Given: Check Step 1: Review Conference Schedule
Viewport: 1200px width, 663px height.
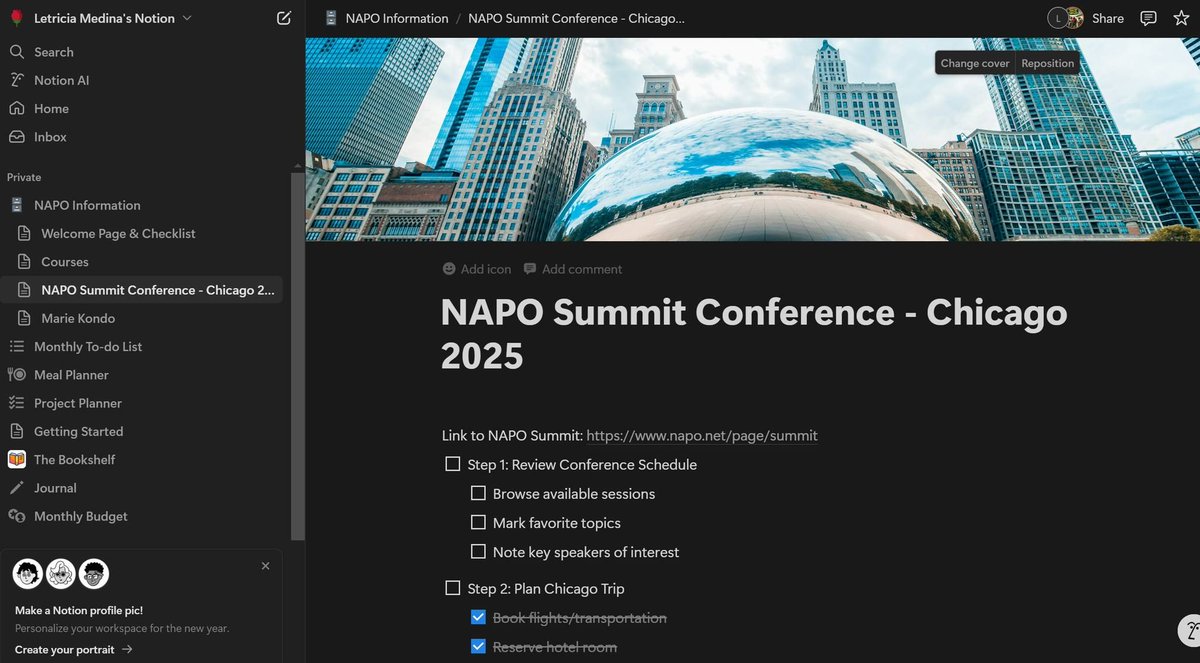Looking at the screenshot, I should click(453, 464).
